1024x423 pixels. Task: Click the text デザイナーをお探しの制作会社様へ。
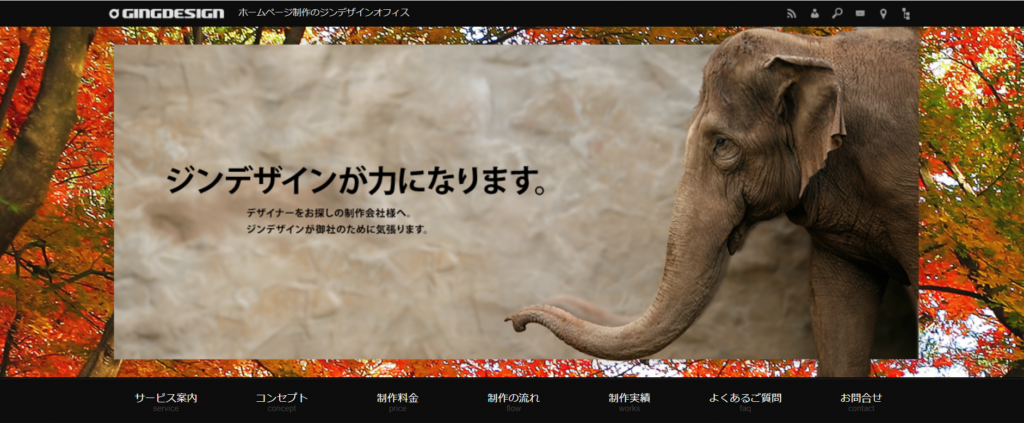tap(328, 213)
